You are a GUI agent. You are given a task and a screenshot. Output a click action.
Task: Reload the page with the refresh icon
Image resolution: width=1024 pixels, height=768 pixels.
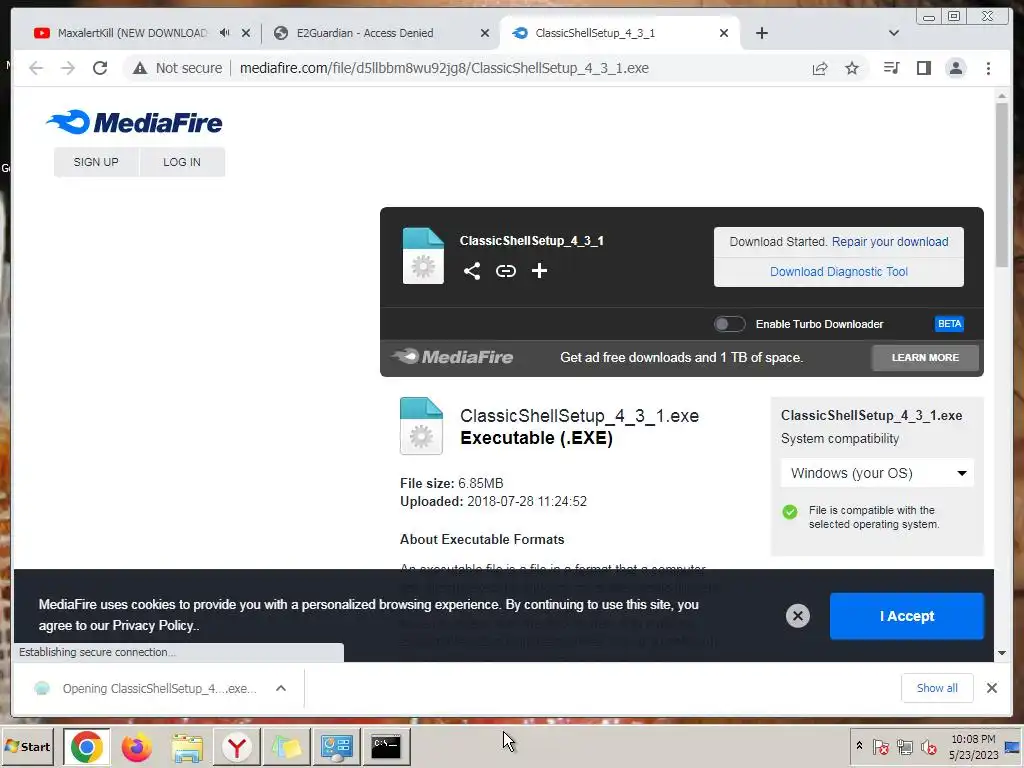coord(100,68)
